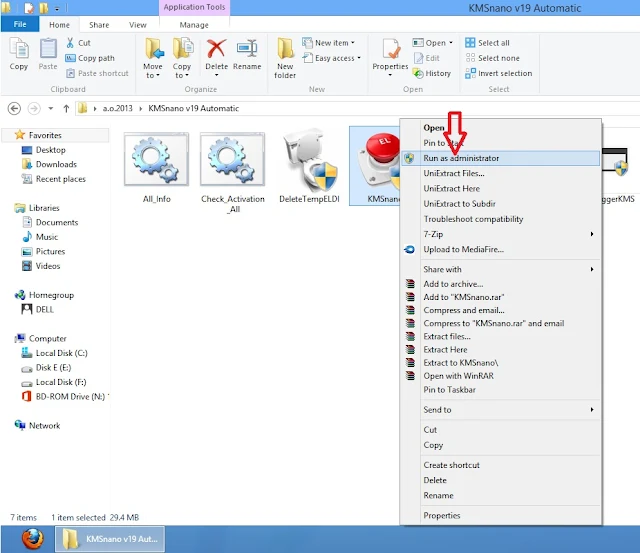Launch Firefox from the taskbar
The image size is (640, 553).
point(33,539)
